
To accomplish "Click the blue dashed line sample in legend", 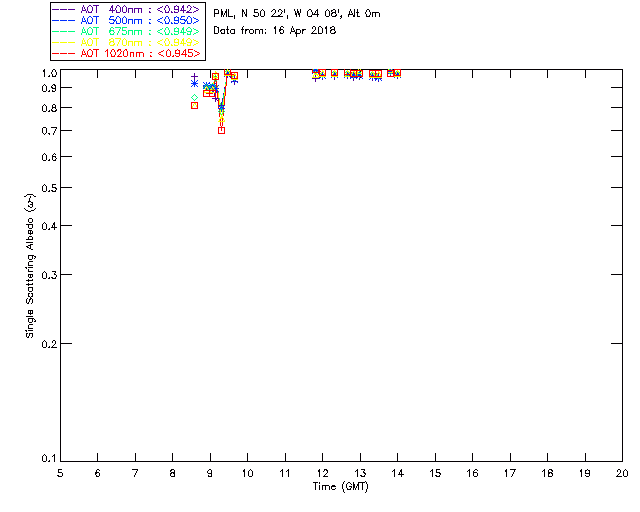I will (x=64, y=20).
